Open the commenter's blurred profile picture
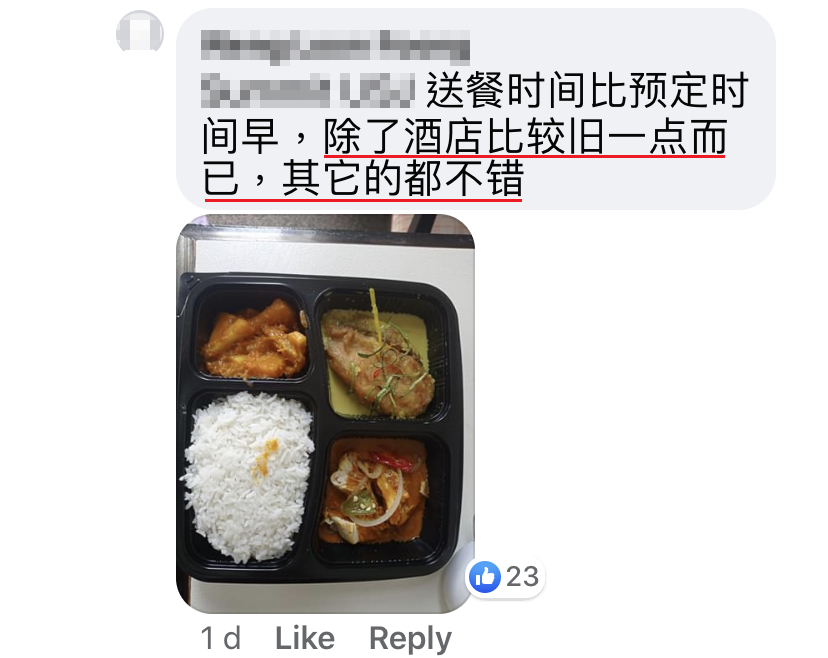828x658 pixels. (x=140, y=32)
